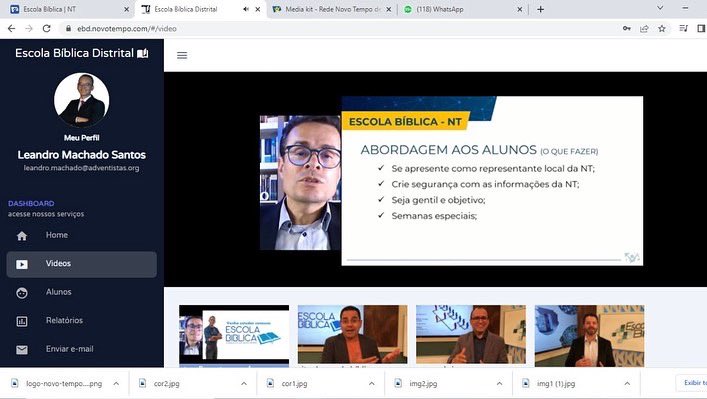Reload the current page
The image size is (707, 399).
(46, 28)
